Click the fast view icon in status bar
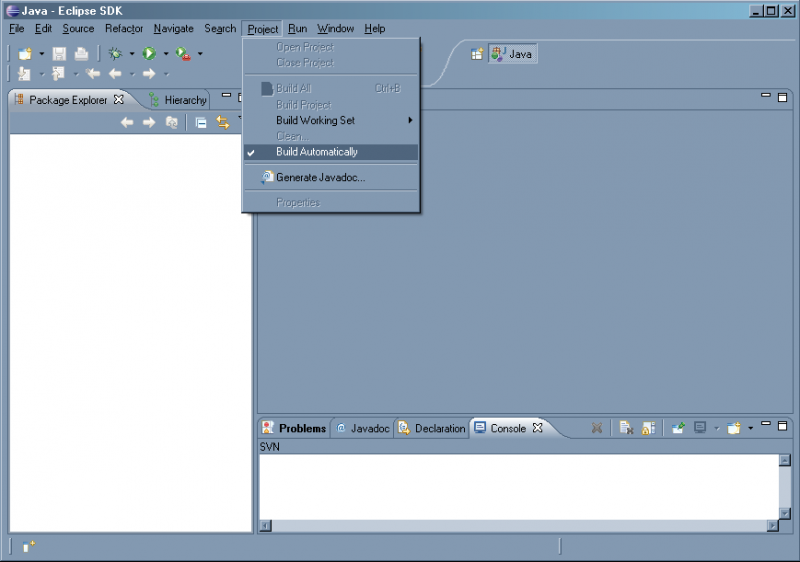The width and height of the screenshot is (800, 562). 29,546
